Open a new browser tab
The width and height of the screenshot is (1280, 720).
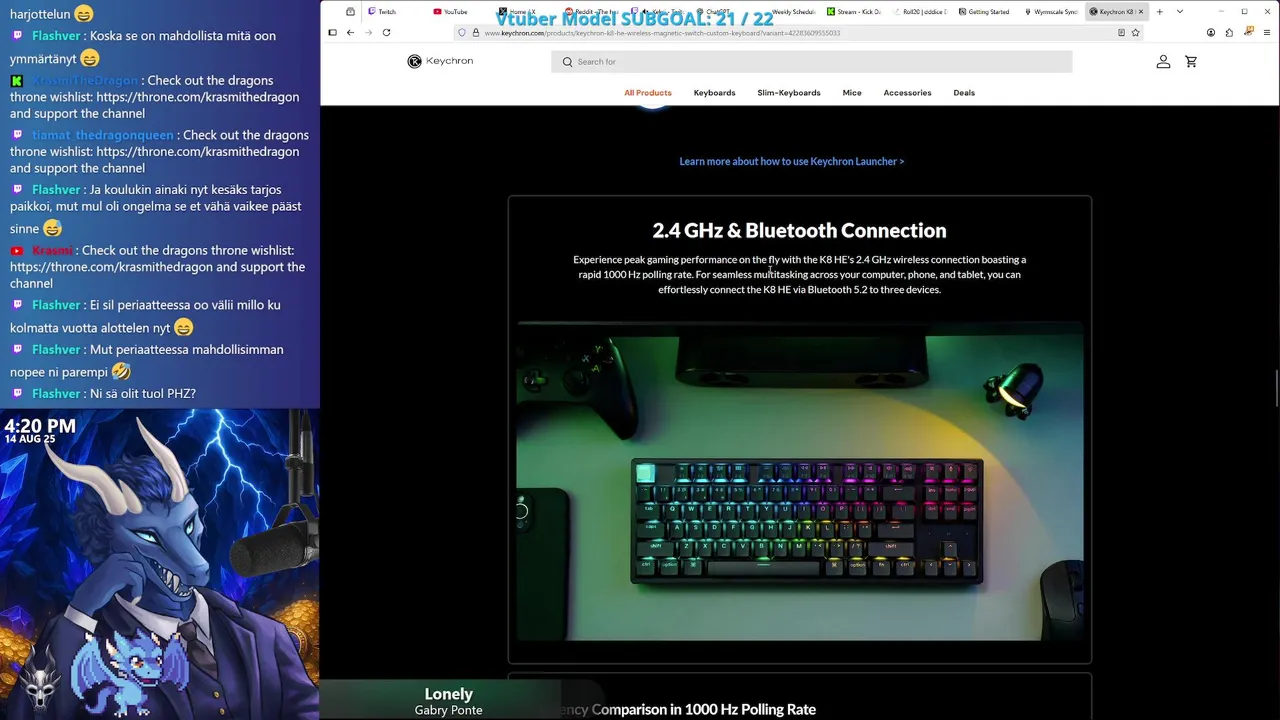(x=1159, y=11)
